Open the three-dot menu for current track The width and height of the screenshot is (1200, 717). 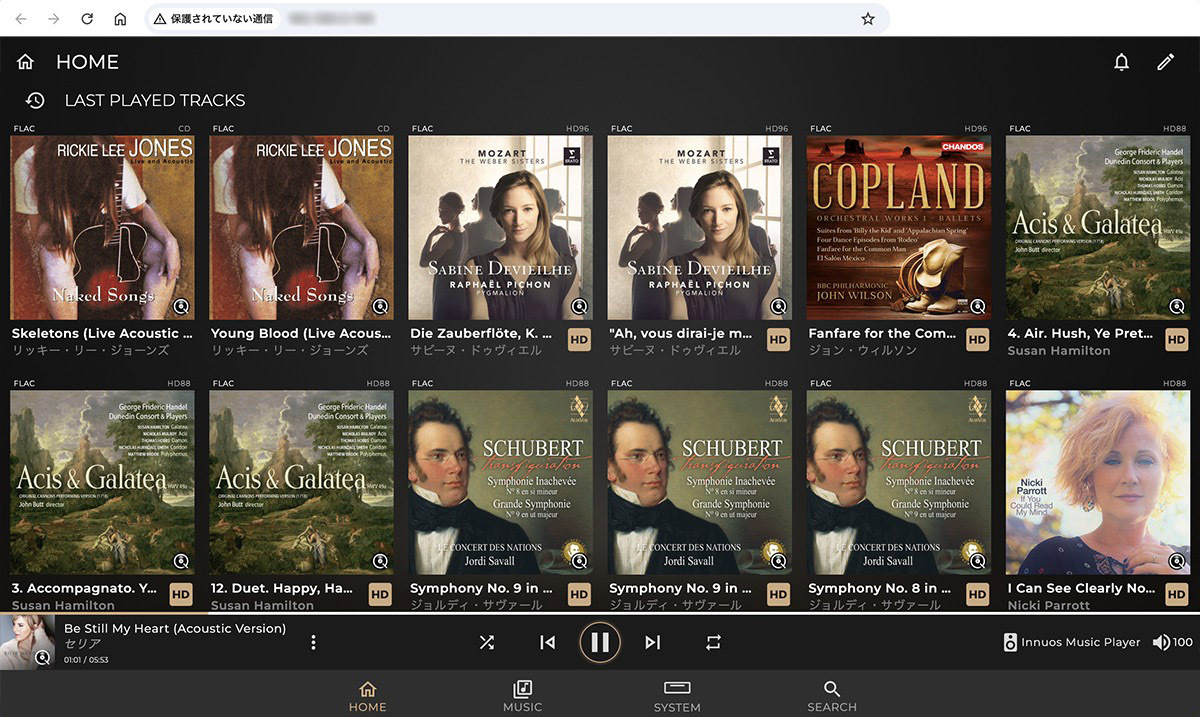[x=313, y=642]
